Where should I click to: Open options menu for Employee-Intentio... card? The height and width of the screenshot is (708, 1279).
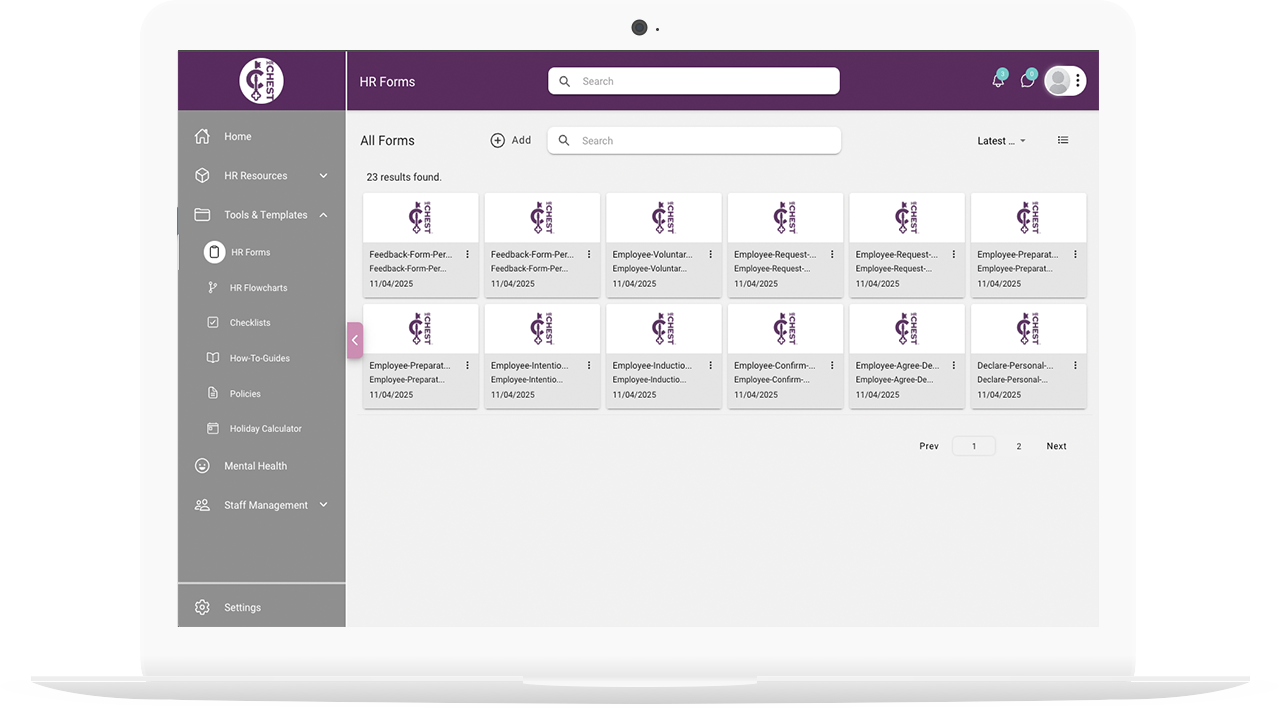pyautogui.click(x=589, y=366)
